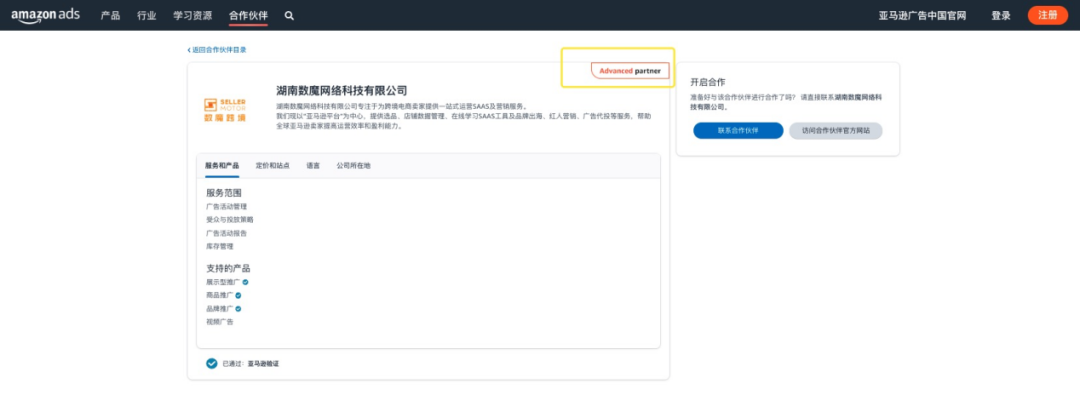This screenshot has height=412, width=1080.
Task: Click the checkmark badge beside 展示型推广
Action: 246,282
